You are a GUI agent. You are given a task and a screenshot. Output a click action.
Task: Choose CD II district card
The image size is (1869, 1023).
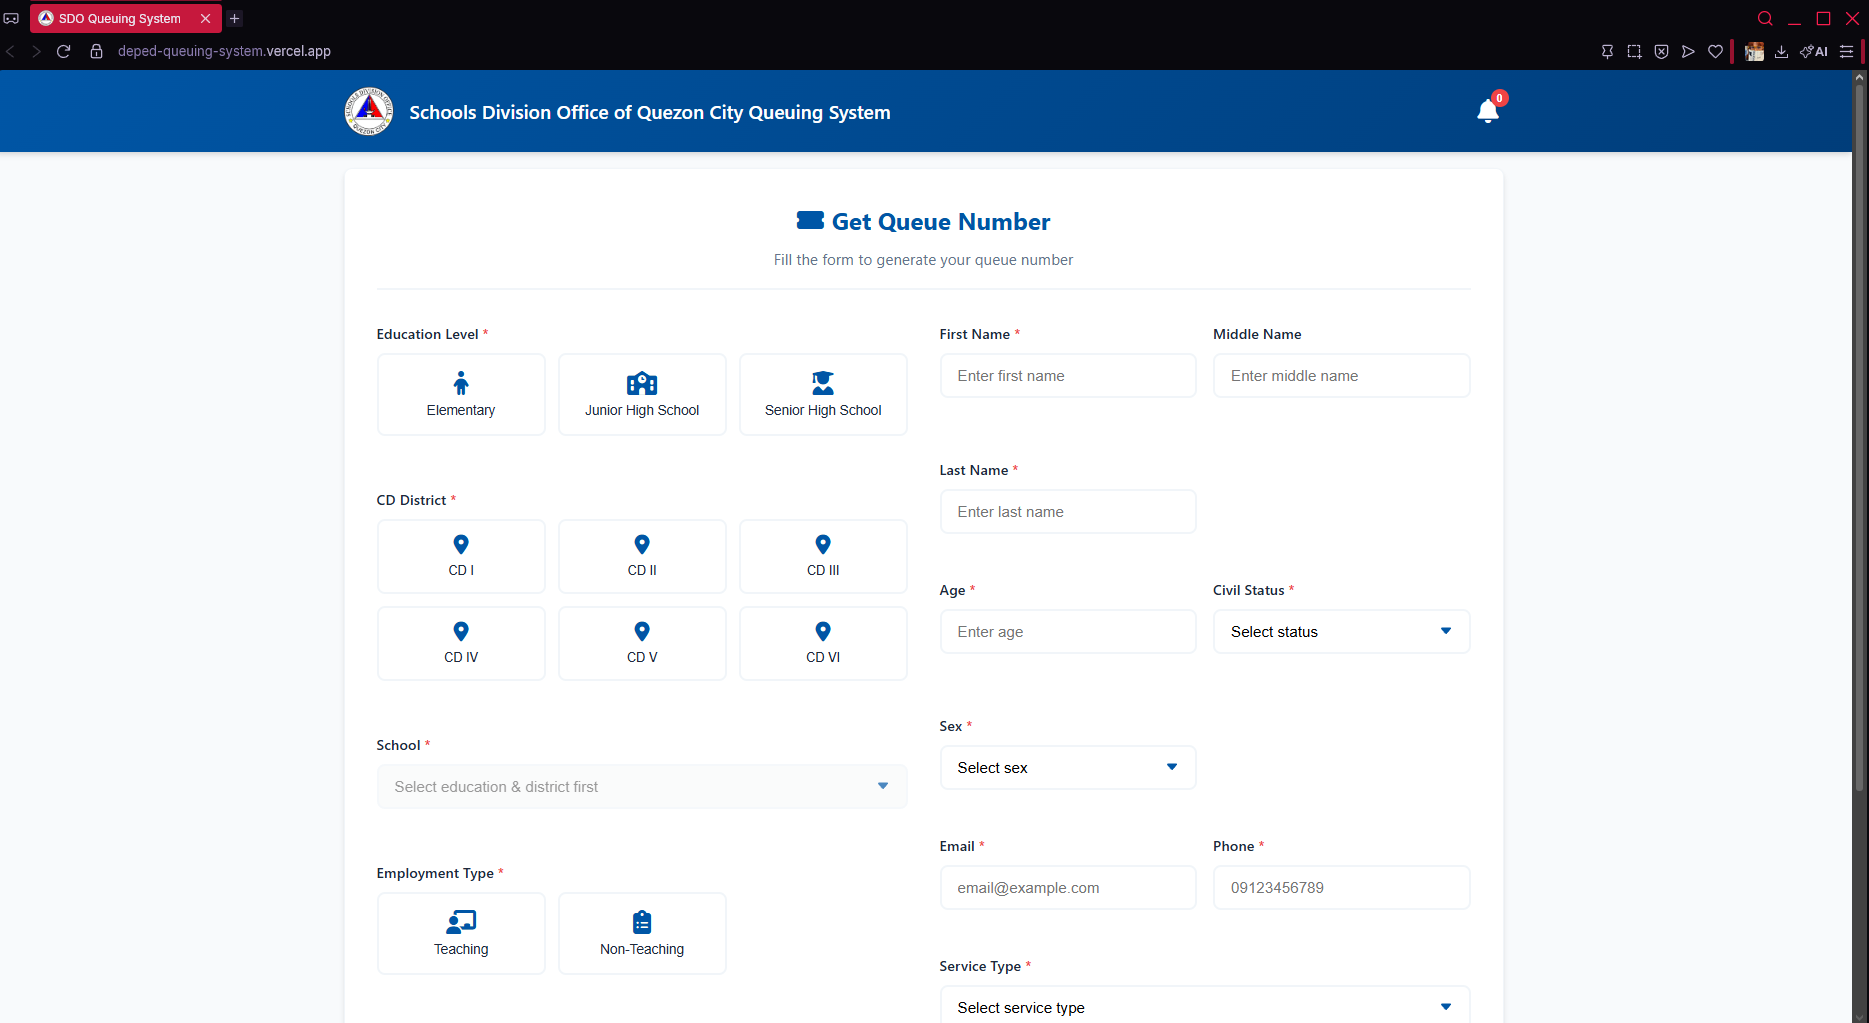point(642,556)
